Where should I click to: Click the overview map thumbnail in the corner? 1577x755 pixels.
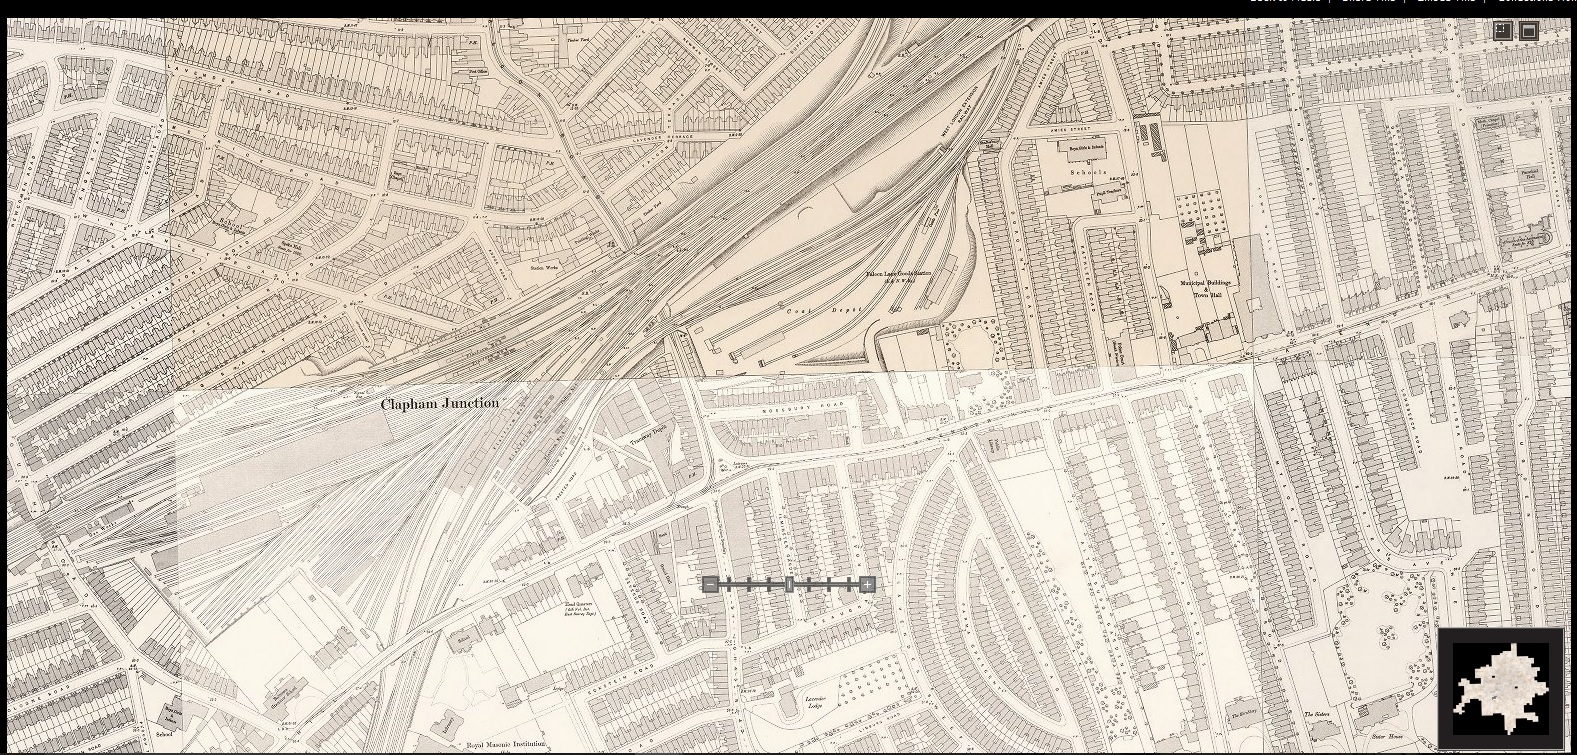coord(1501,690)
